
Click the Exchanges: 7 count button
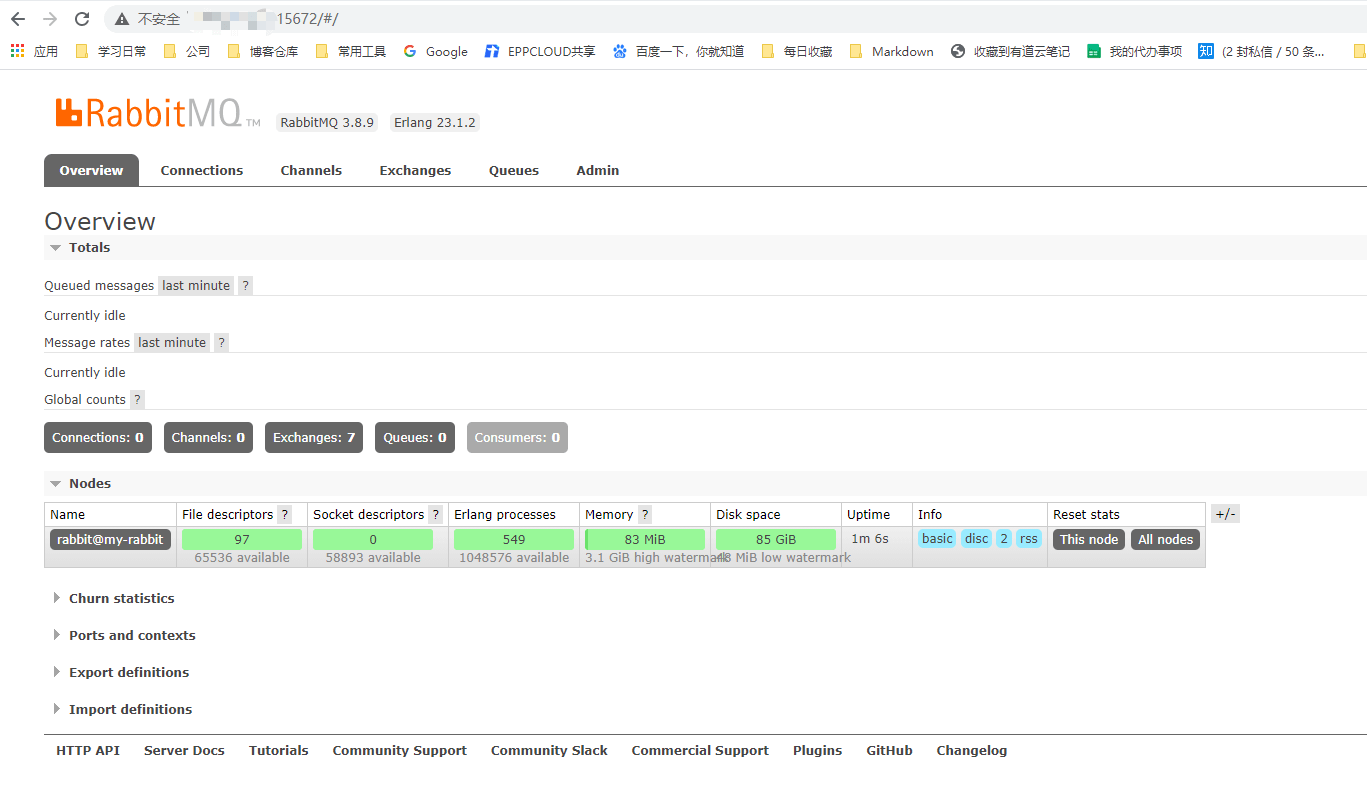point(314,437)
